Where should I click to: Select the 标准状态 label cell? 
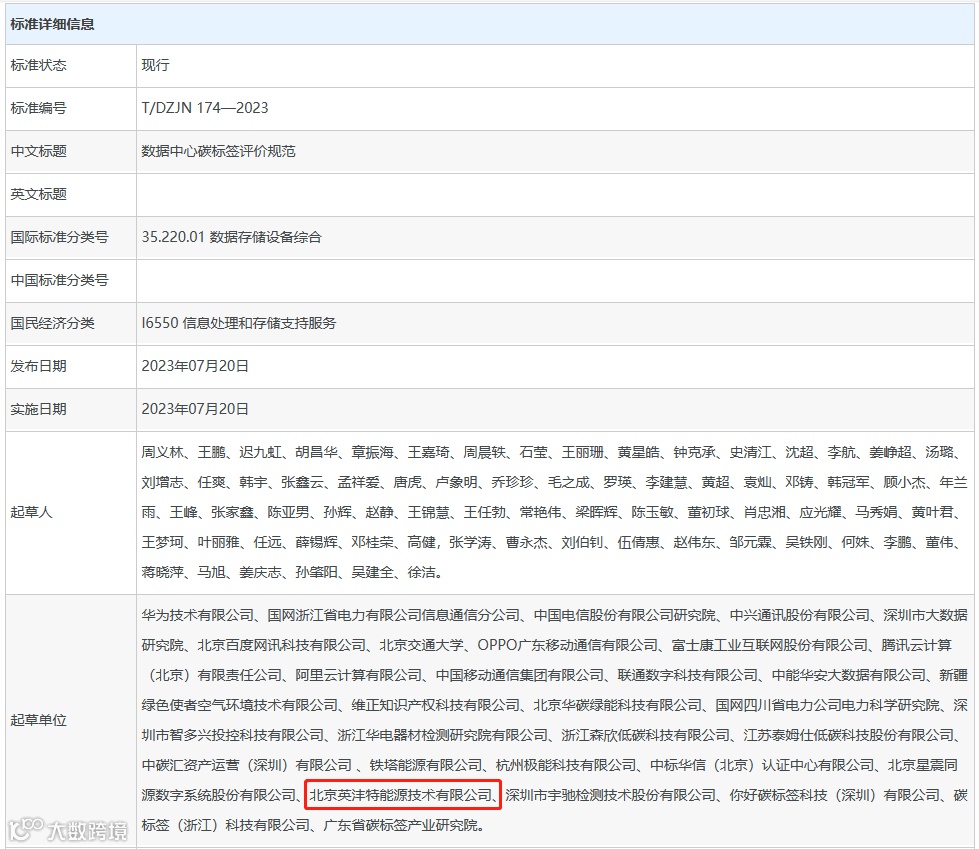[38, 65]
